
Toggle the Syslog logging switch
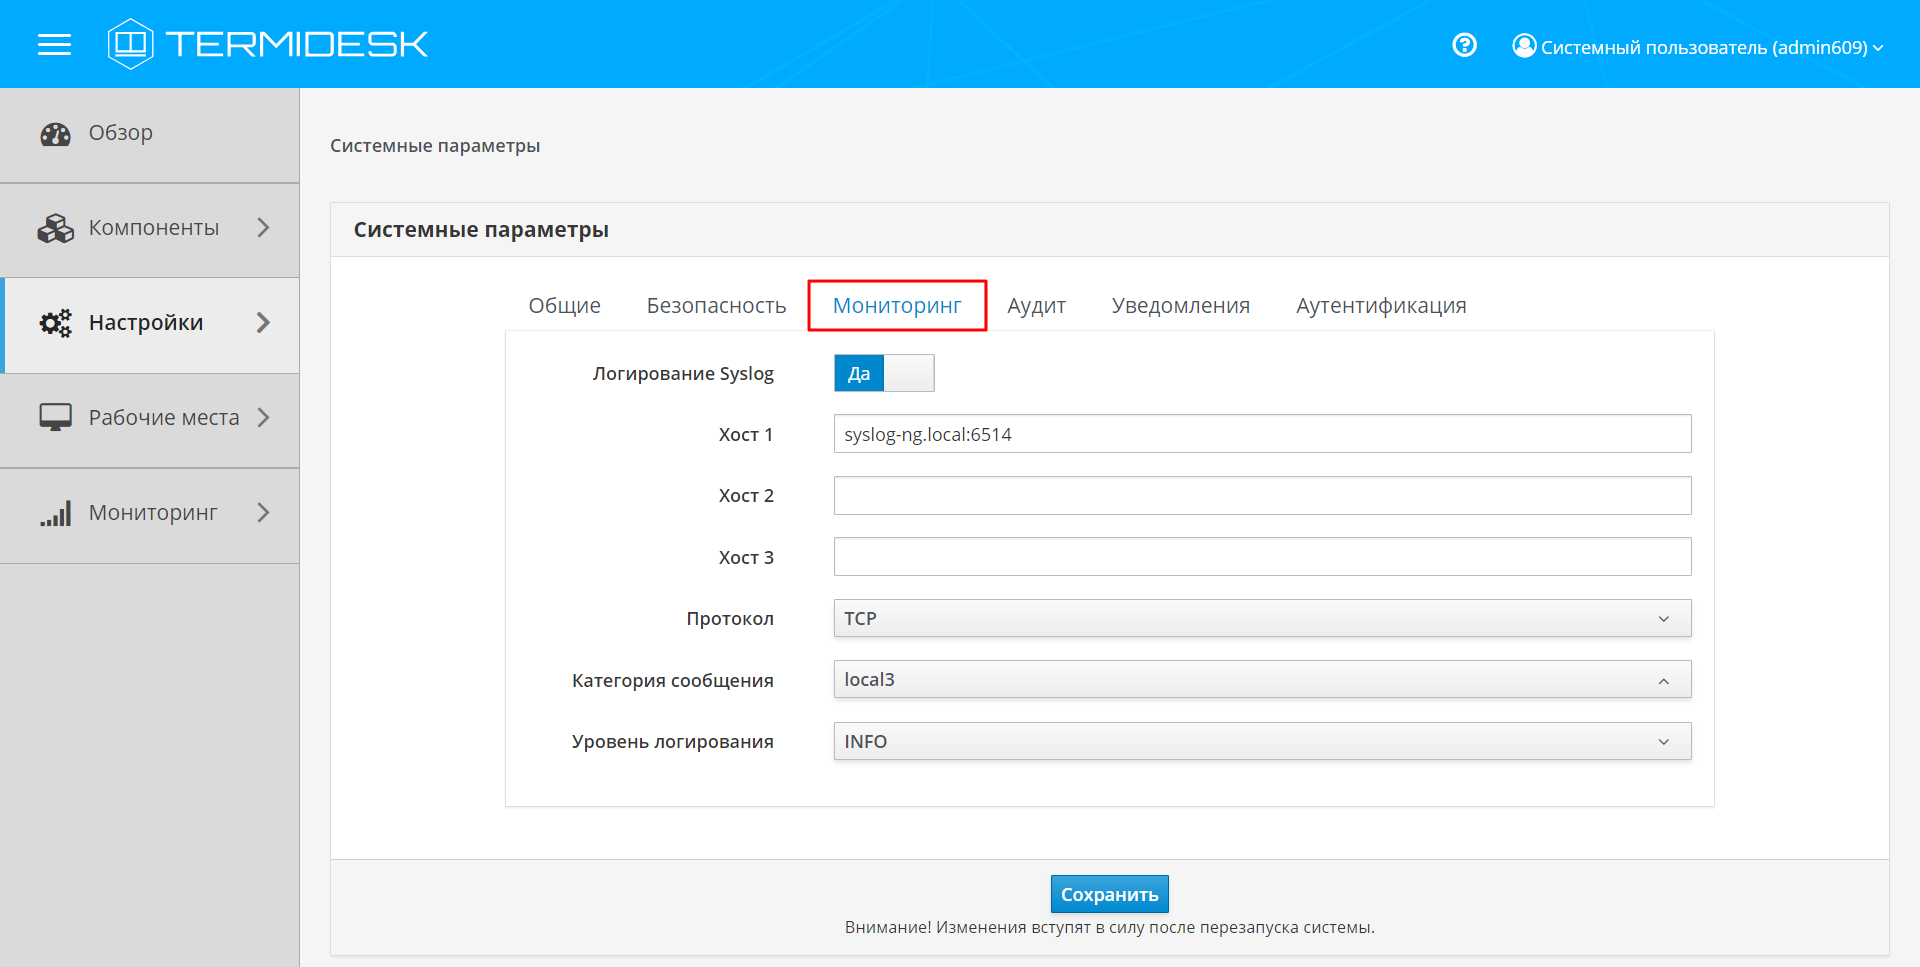(x=883, y=373)
